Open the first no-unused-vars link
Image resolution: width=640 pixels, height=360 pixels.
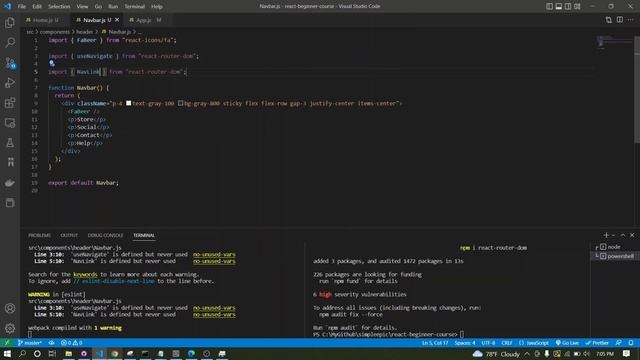click(214, 254)
